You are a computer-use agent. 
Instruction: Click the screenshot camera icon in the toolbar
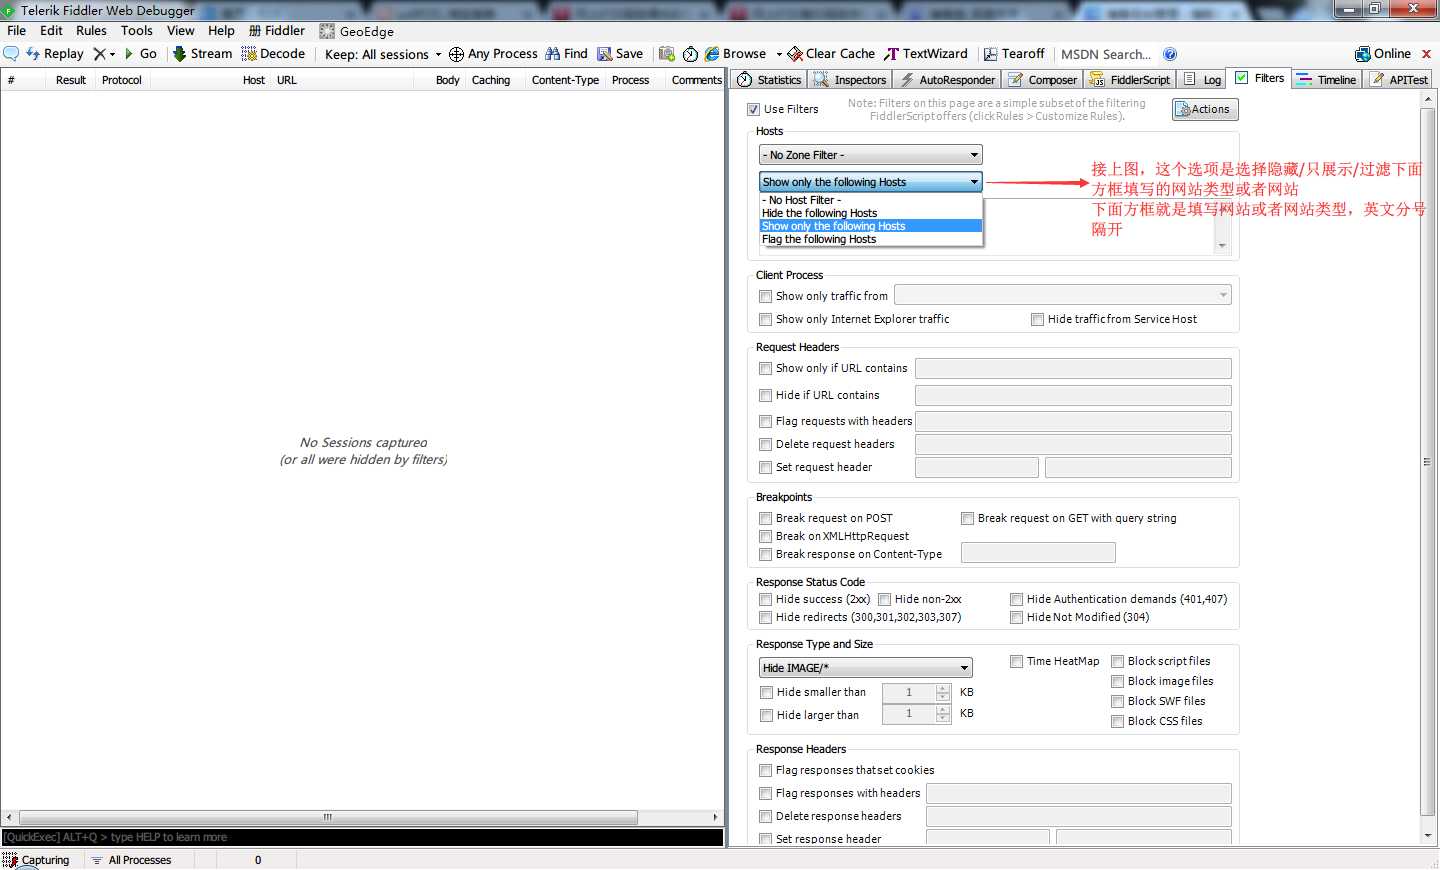[x=667, y=54]
